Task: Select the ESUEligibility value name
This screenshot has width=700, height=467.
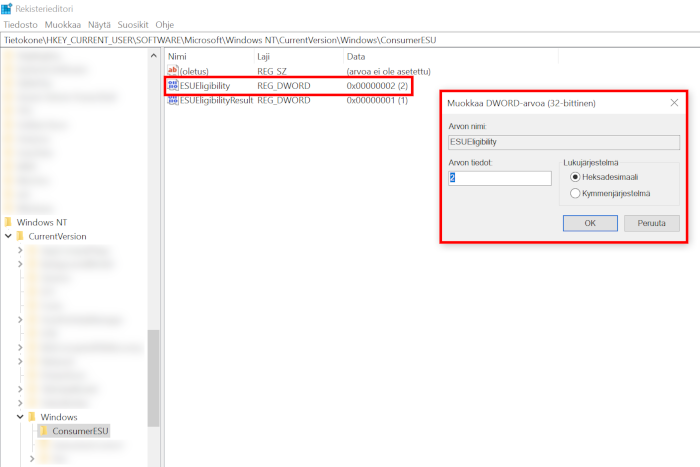Action: pos(205,86)
